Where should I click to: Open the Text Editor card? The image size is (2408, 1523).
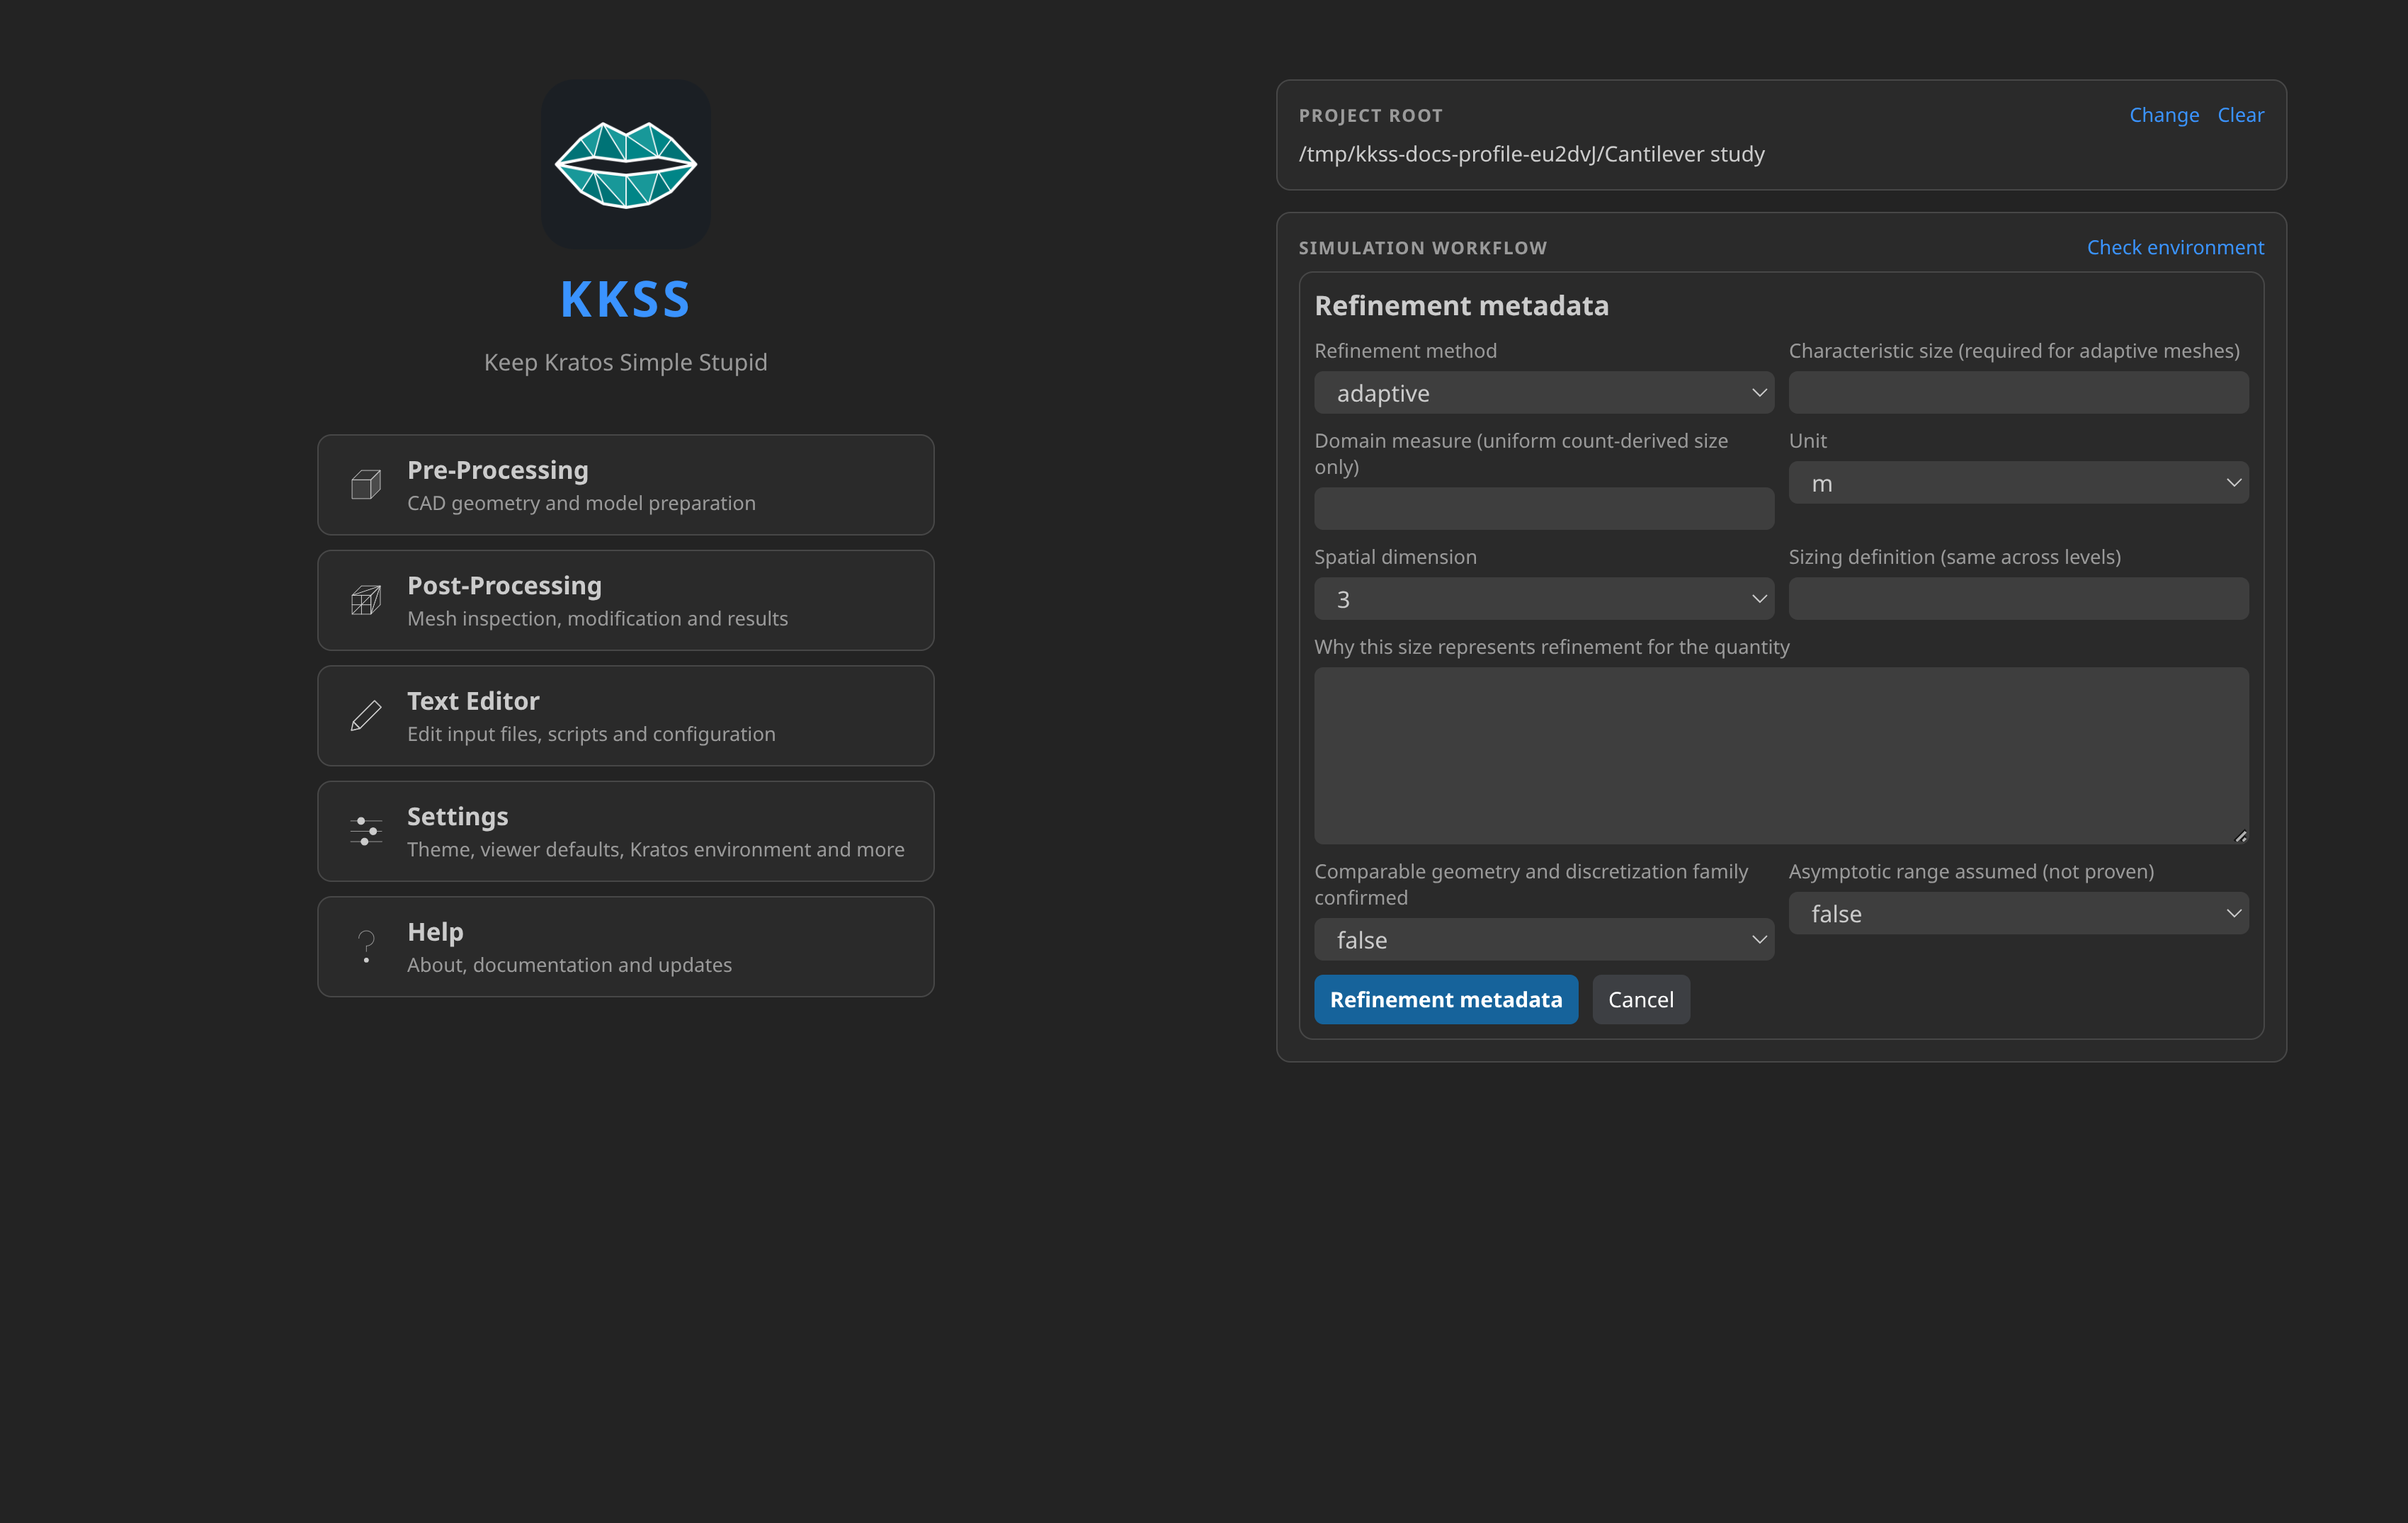(x=626, y=716)
